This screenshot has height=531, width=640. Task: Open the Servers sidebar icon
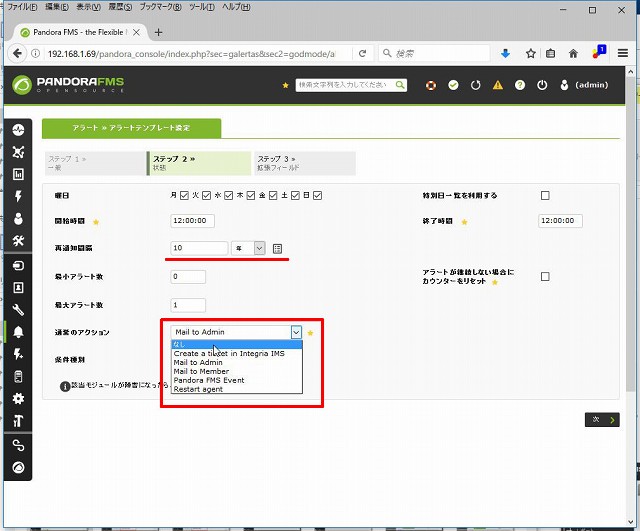click(x=18, y=376)
